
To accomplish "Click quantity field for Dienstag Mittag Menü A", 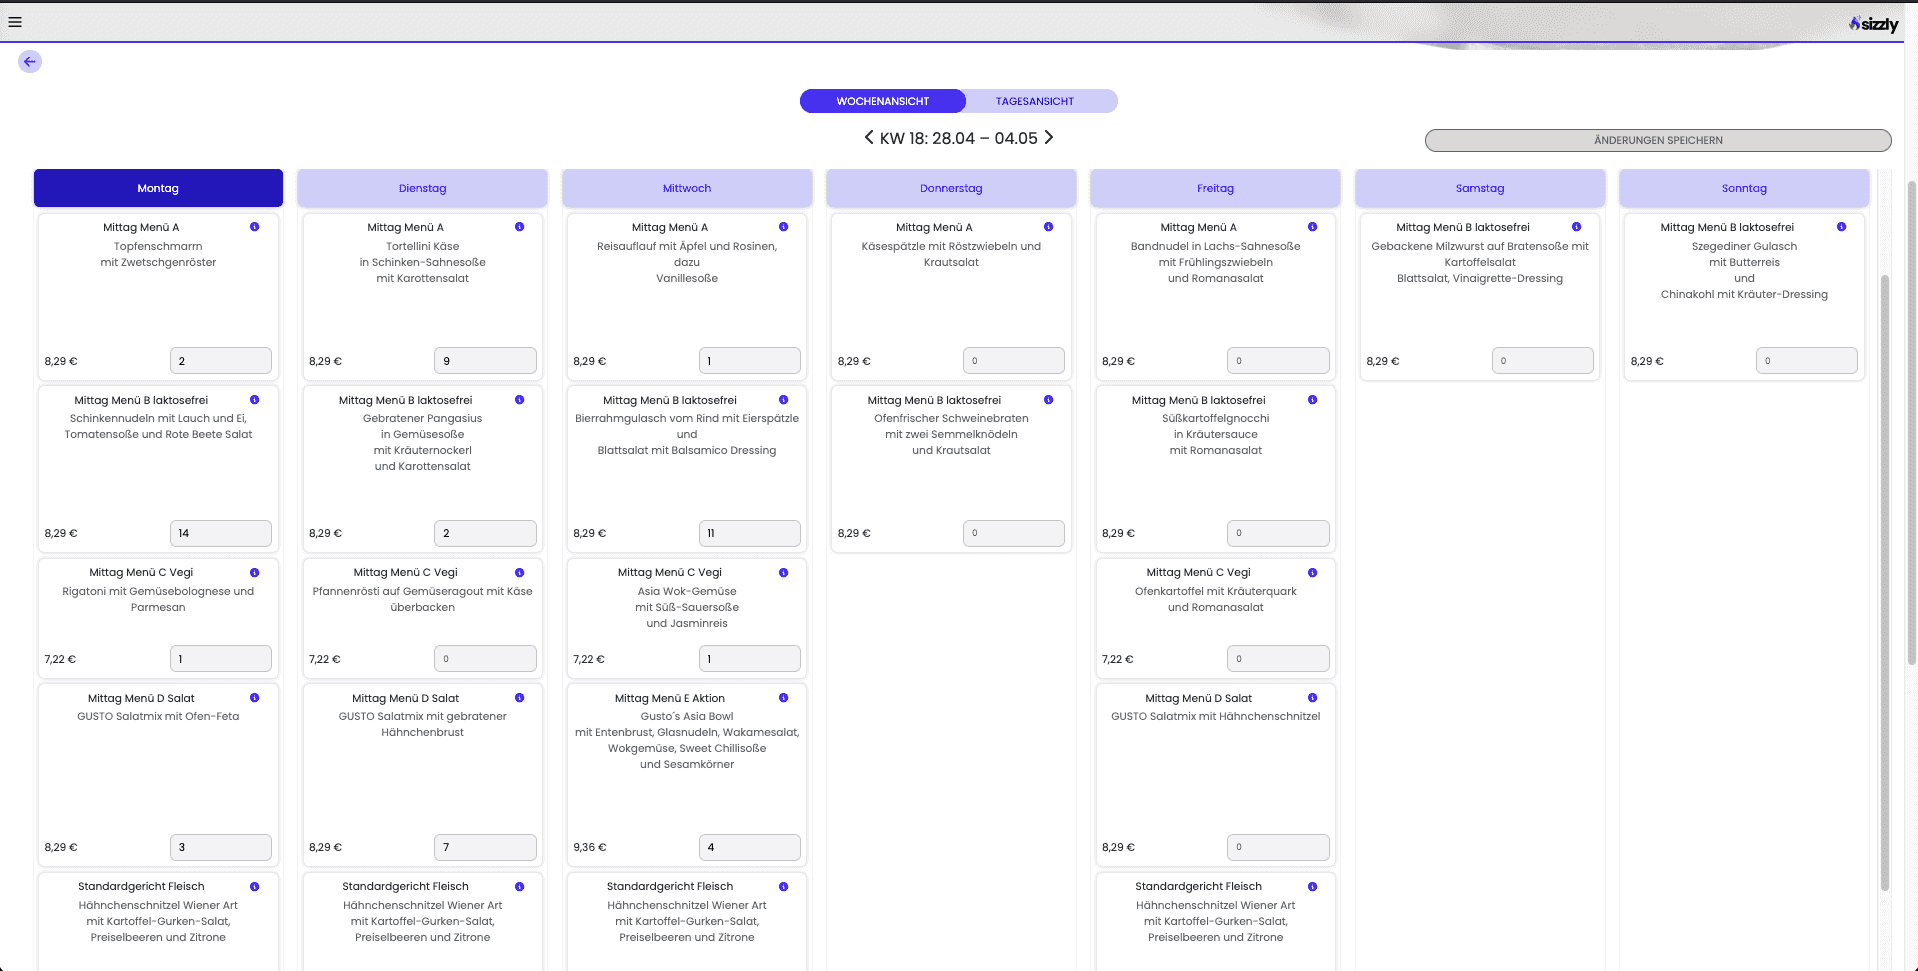I will 485,361.
